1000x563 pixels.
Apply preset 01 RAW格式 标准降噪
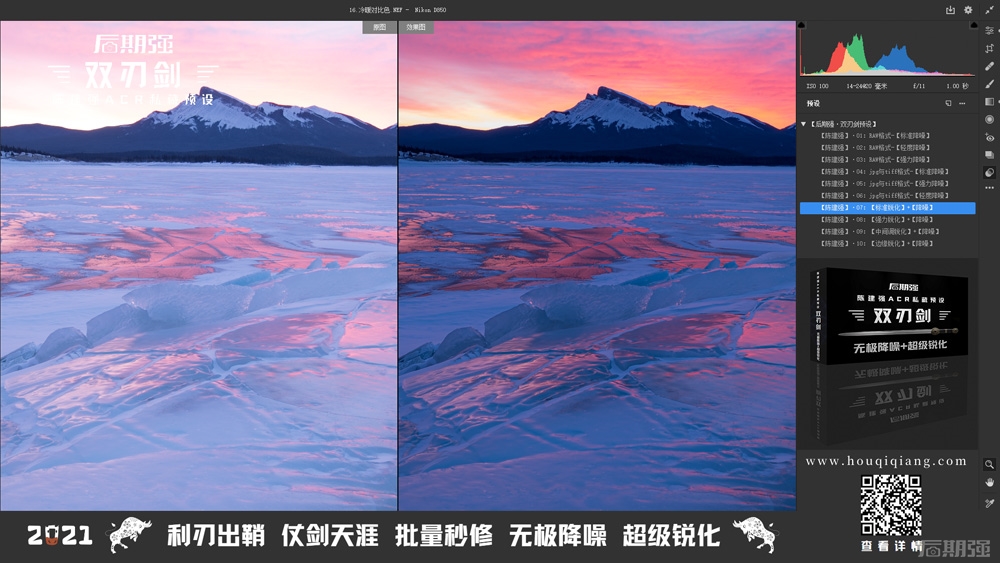point(888,136)
